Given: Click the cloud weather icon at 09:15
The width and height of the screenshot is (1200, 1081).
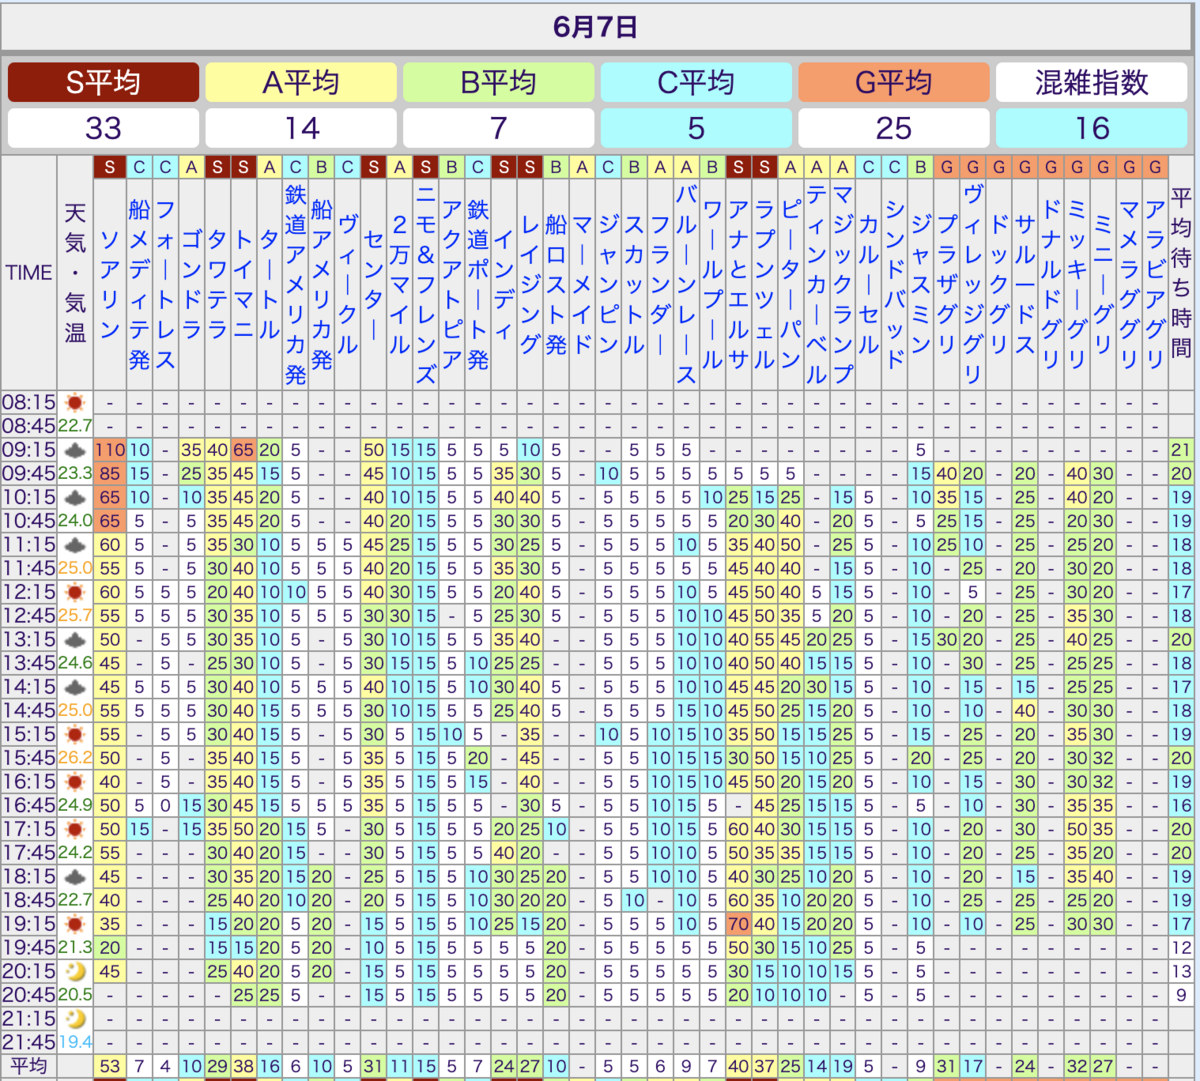Looking at the screenshot, I should point(75,451).
